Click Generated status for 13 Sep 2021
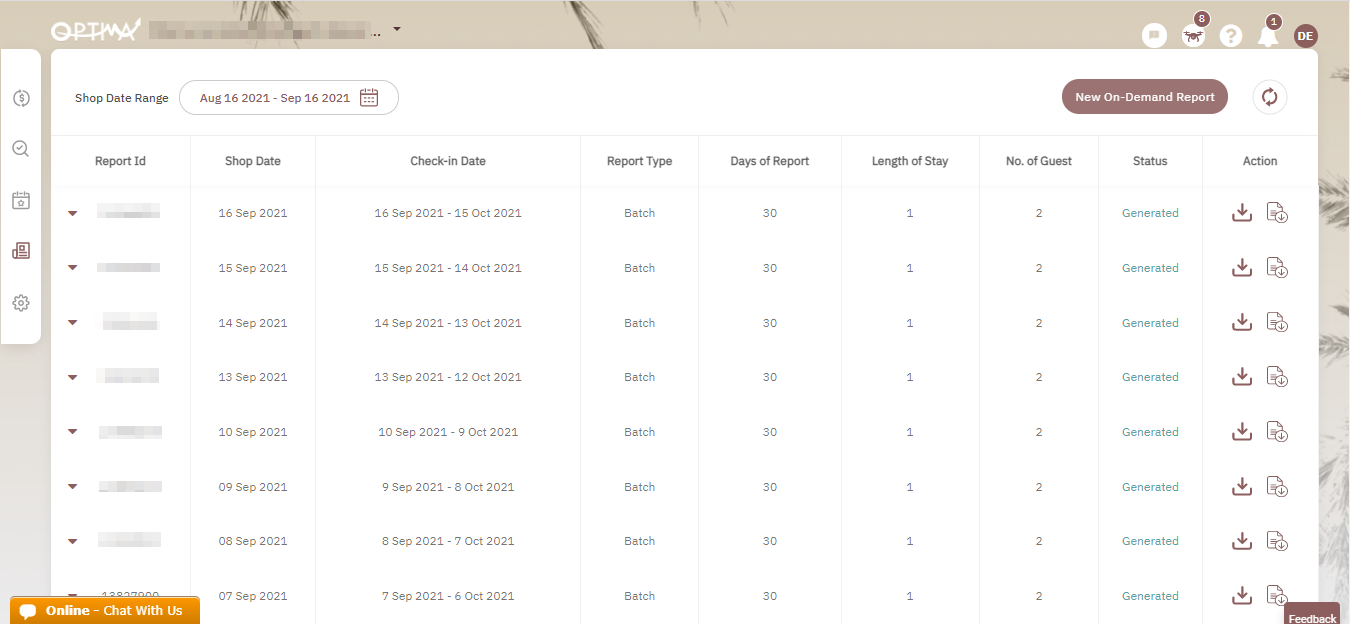The height and width of the screenshot is (624, 1350). pyautogui.click(x=1150, y=377)
